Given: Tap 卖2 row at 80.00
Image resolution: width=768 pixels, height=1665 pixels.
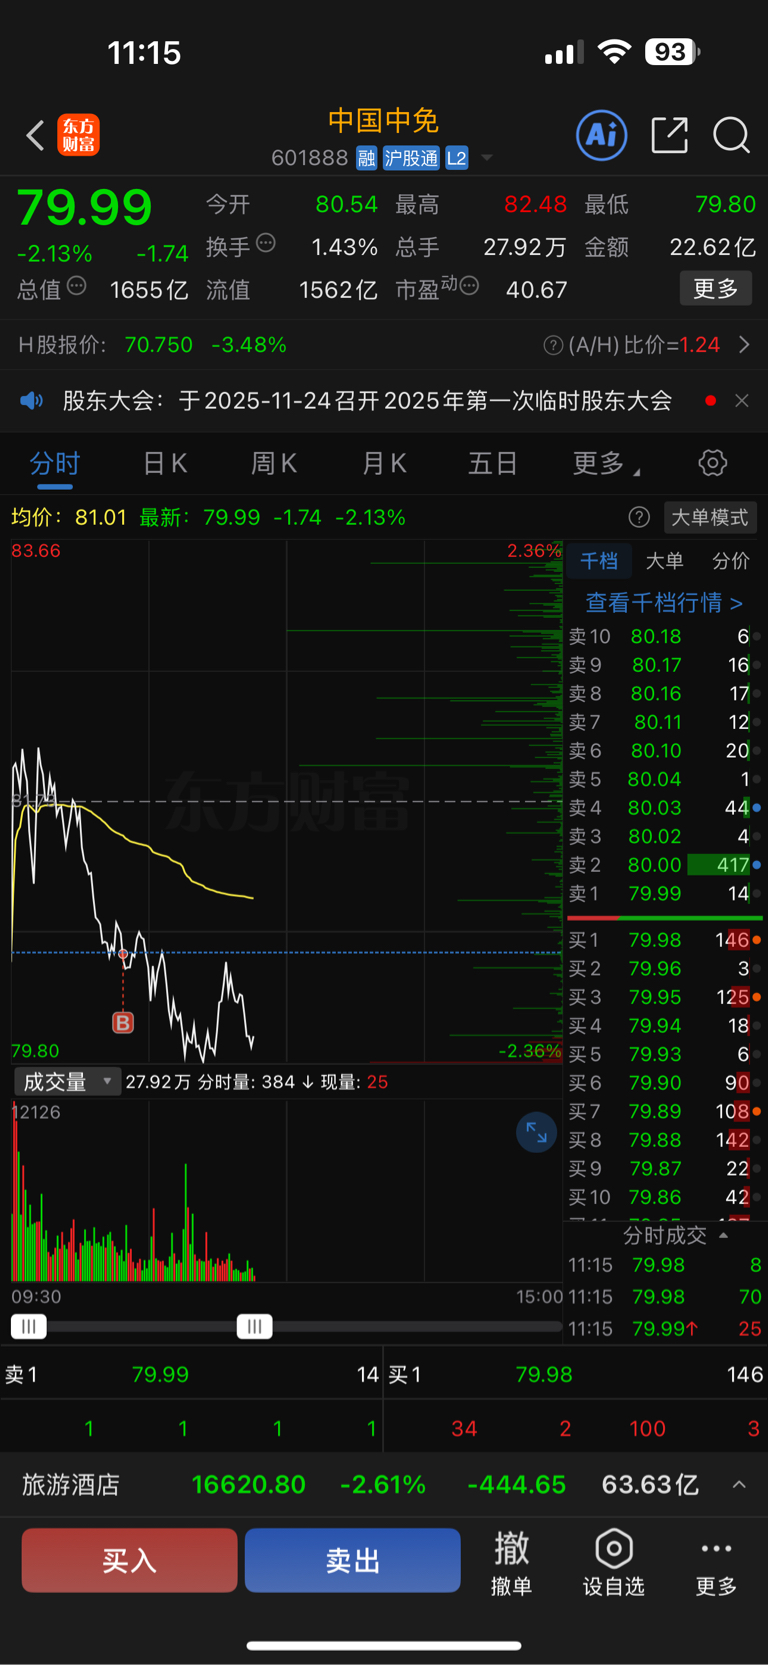Looking at the screenshot, I should click(x=665, y=865).
